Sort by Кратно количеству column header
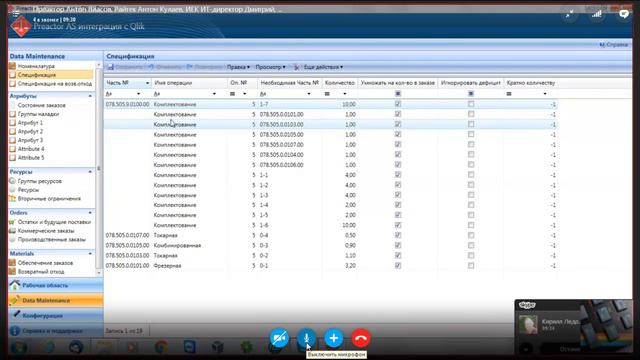The width and height of the screenshot is (640, 360). click(x=531, y=83)
